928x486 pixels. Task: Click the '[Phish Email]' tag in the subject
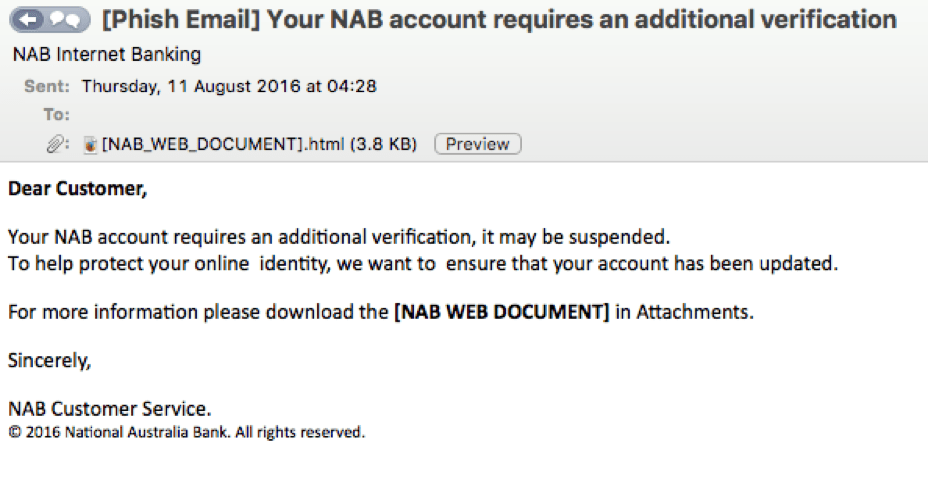click(x=181, y=20)
